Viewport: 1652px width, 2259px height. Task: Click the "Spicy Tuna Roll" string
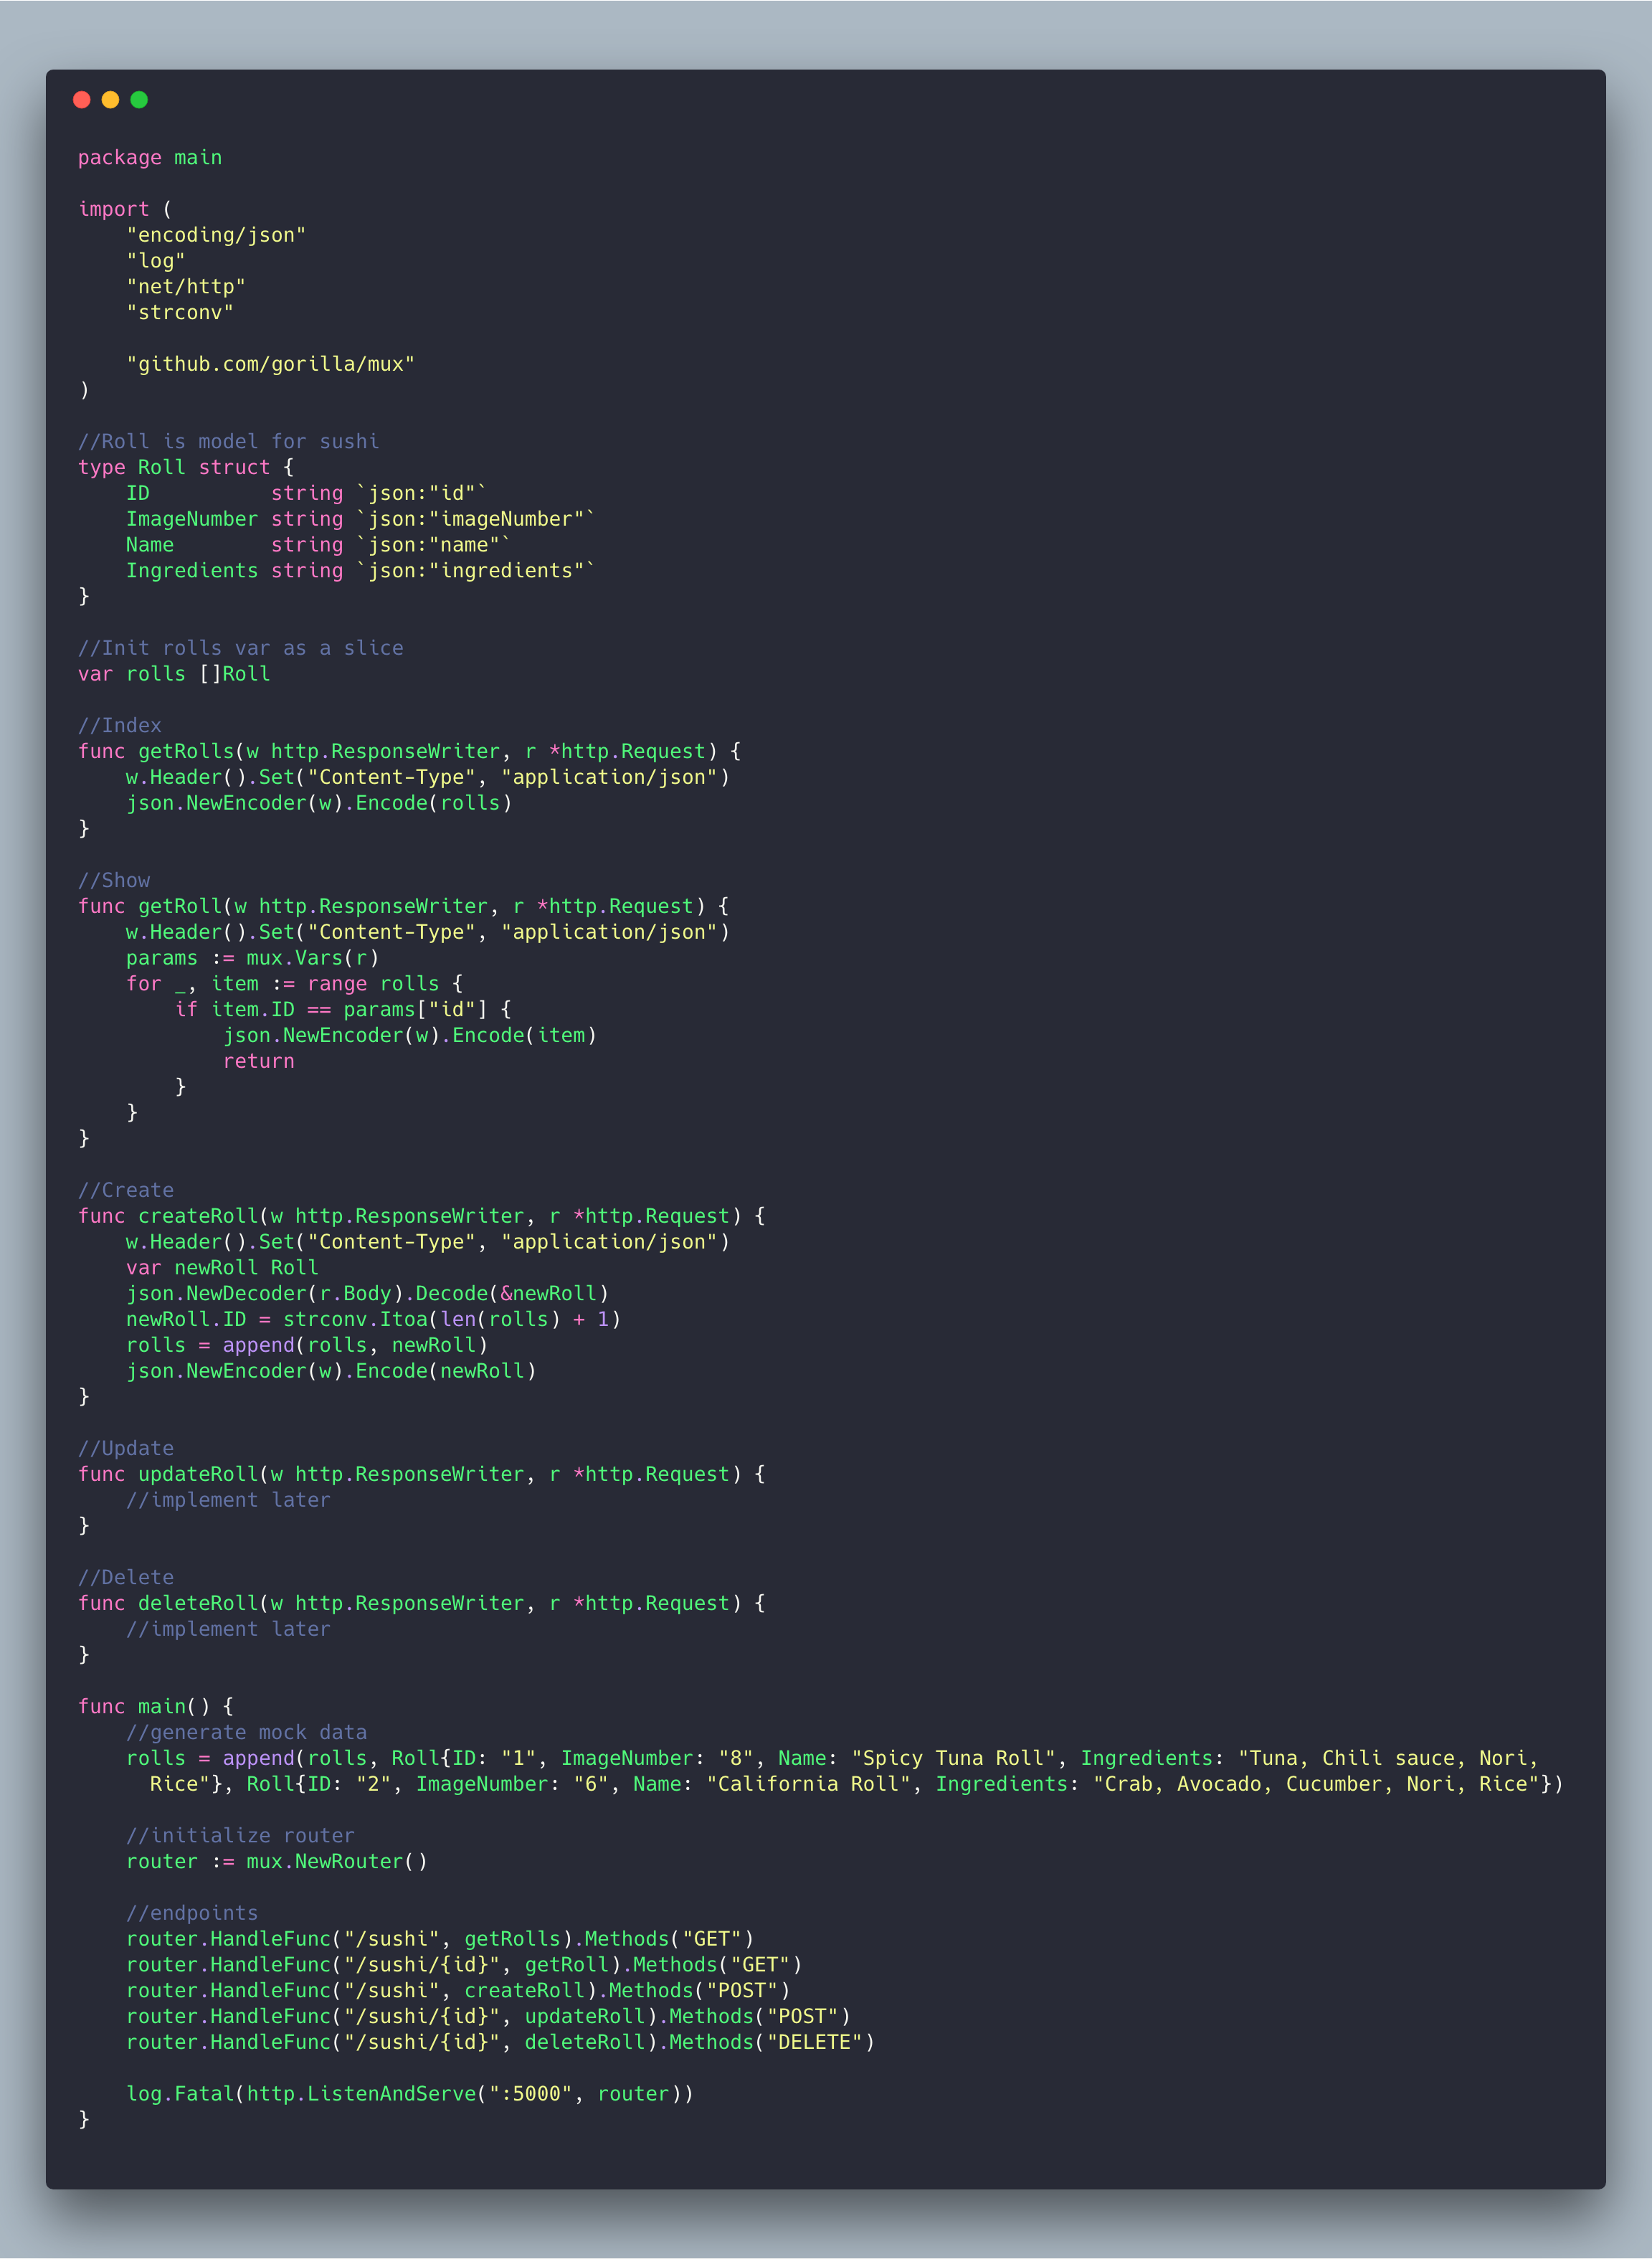pos(953,1758)
